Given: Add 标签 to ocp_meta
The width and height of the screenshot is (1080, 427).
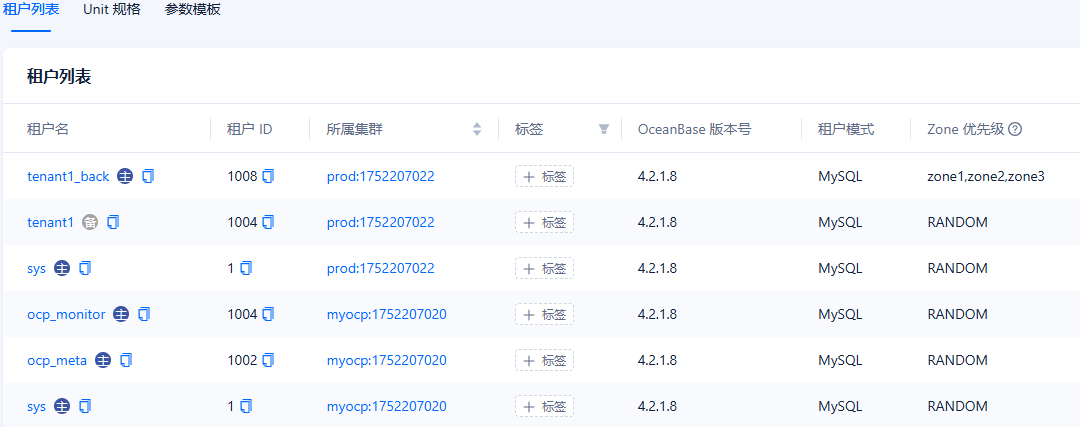Looking at the screenshot, I should 544,360.
